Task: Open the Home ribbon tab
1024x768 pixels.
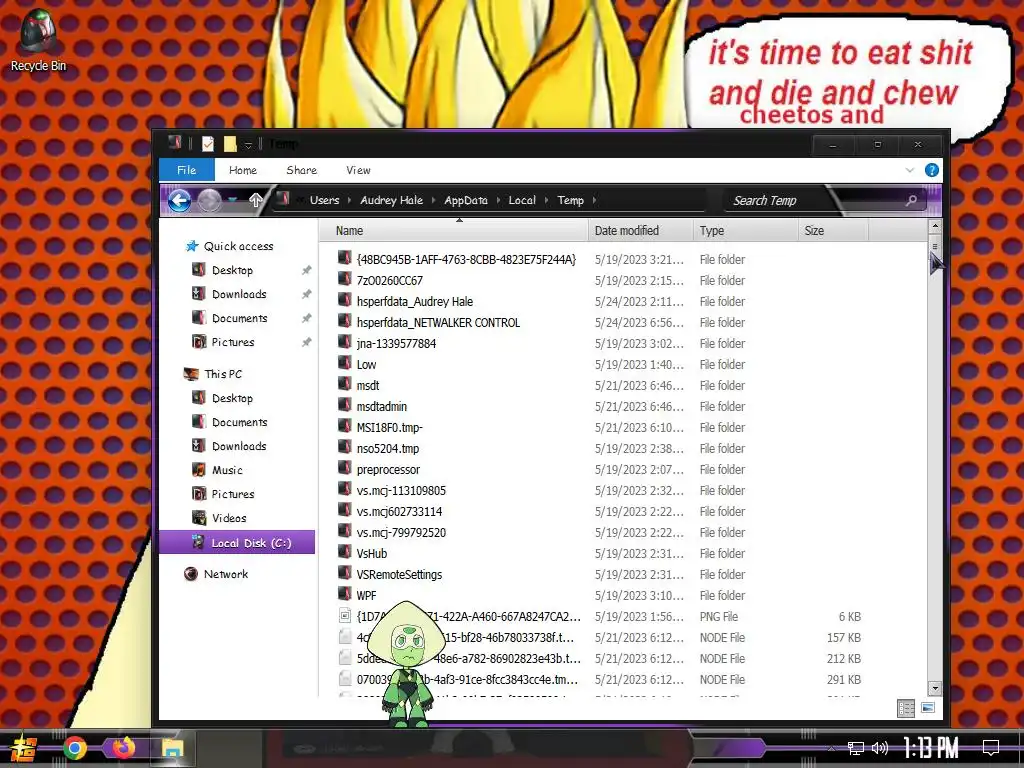Action: [242, 170]
